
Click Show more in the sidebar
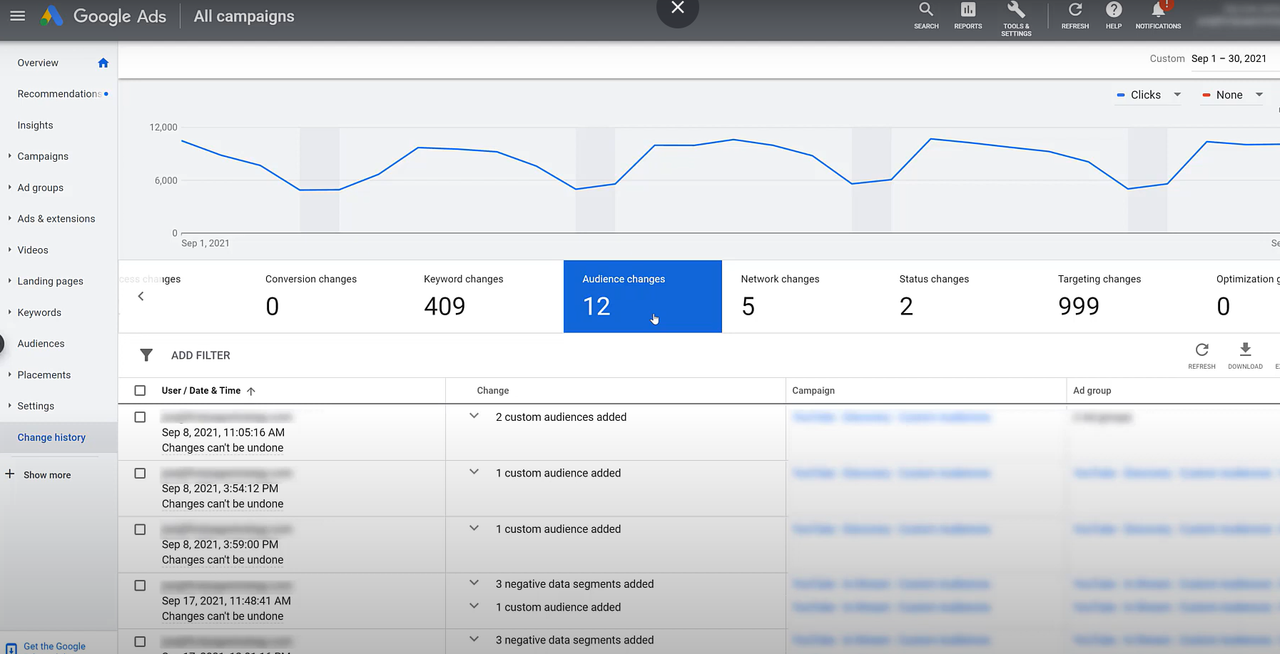click(x=47, y=475)
